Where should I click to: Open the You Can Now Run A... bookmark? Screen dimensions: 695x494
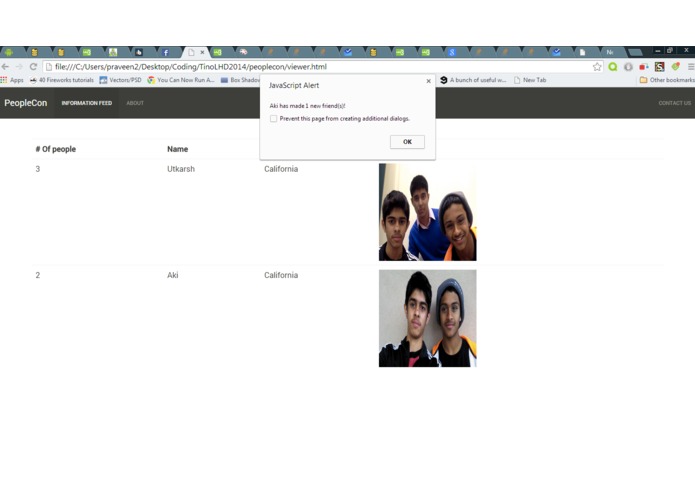pyautogui.click(x=181, y=80)
